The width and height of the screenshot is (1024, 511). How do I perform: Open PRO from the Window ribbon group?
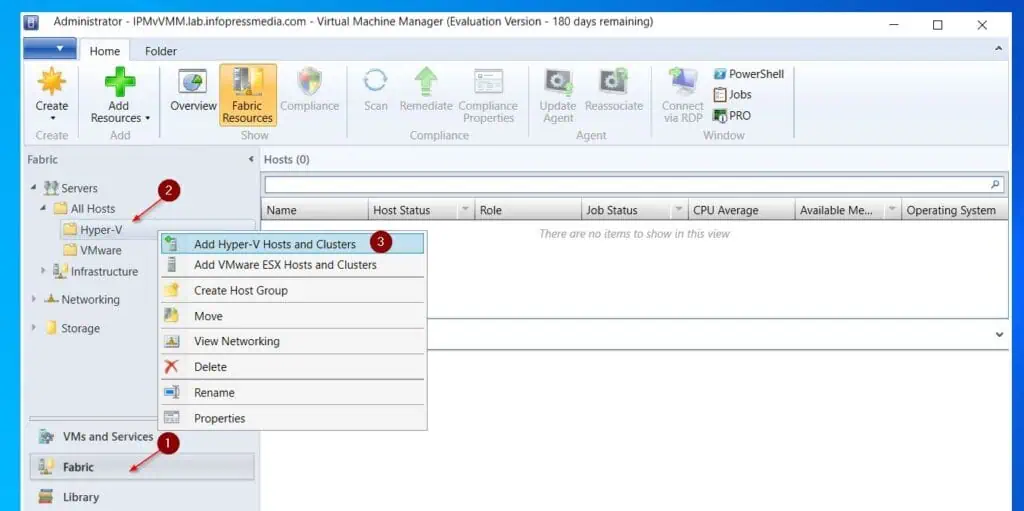[x=732, y=116]
